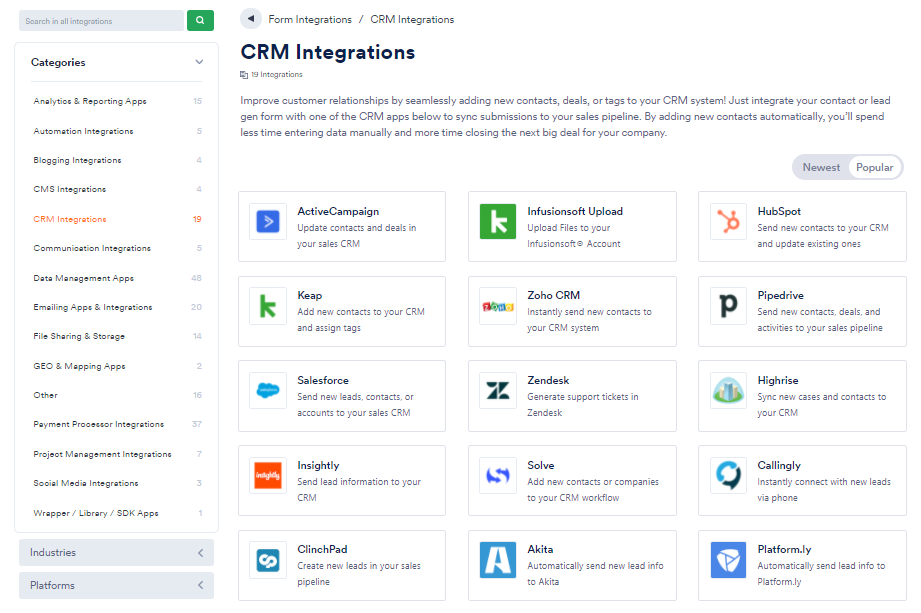Click the Infusionsoft Upload green k logo
921x613 pixels.
(x=498, y=221)
